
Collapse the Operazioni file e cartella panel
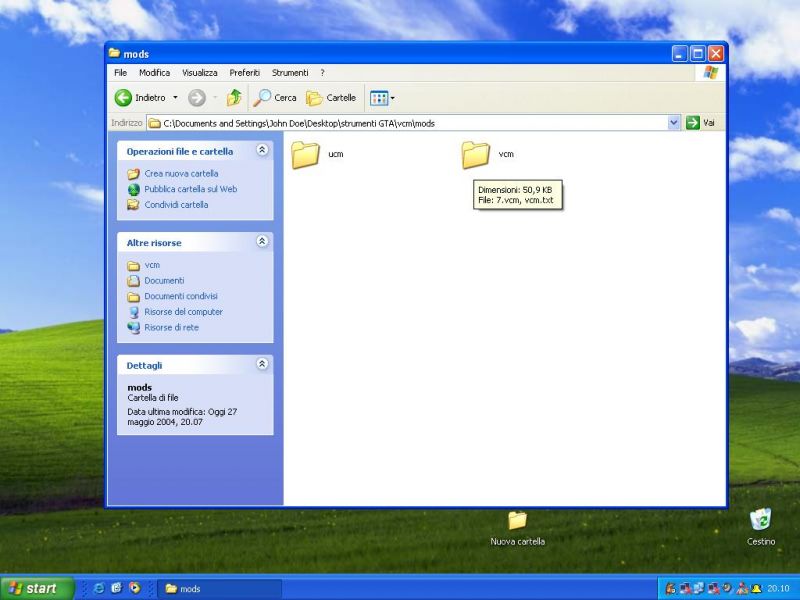tap(262, 150)
